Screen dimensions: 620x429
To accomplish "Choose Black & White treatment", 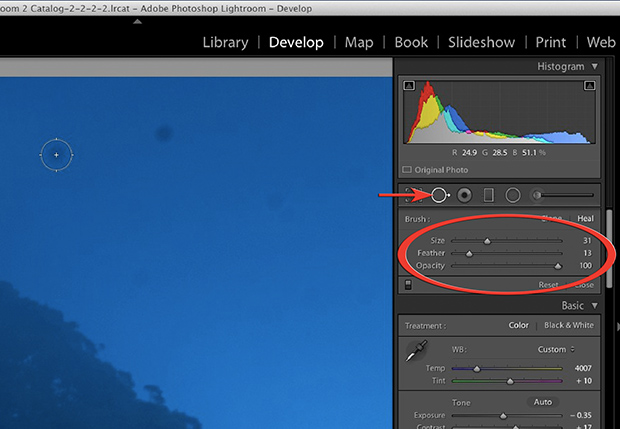I will [569, 325].
